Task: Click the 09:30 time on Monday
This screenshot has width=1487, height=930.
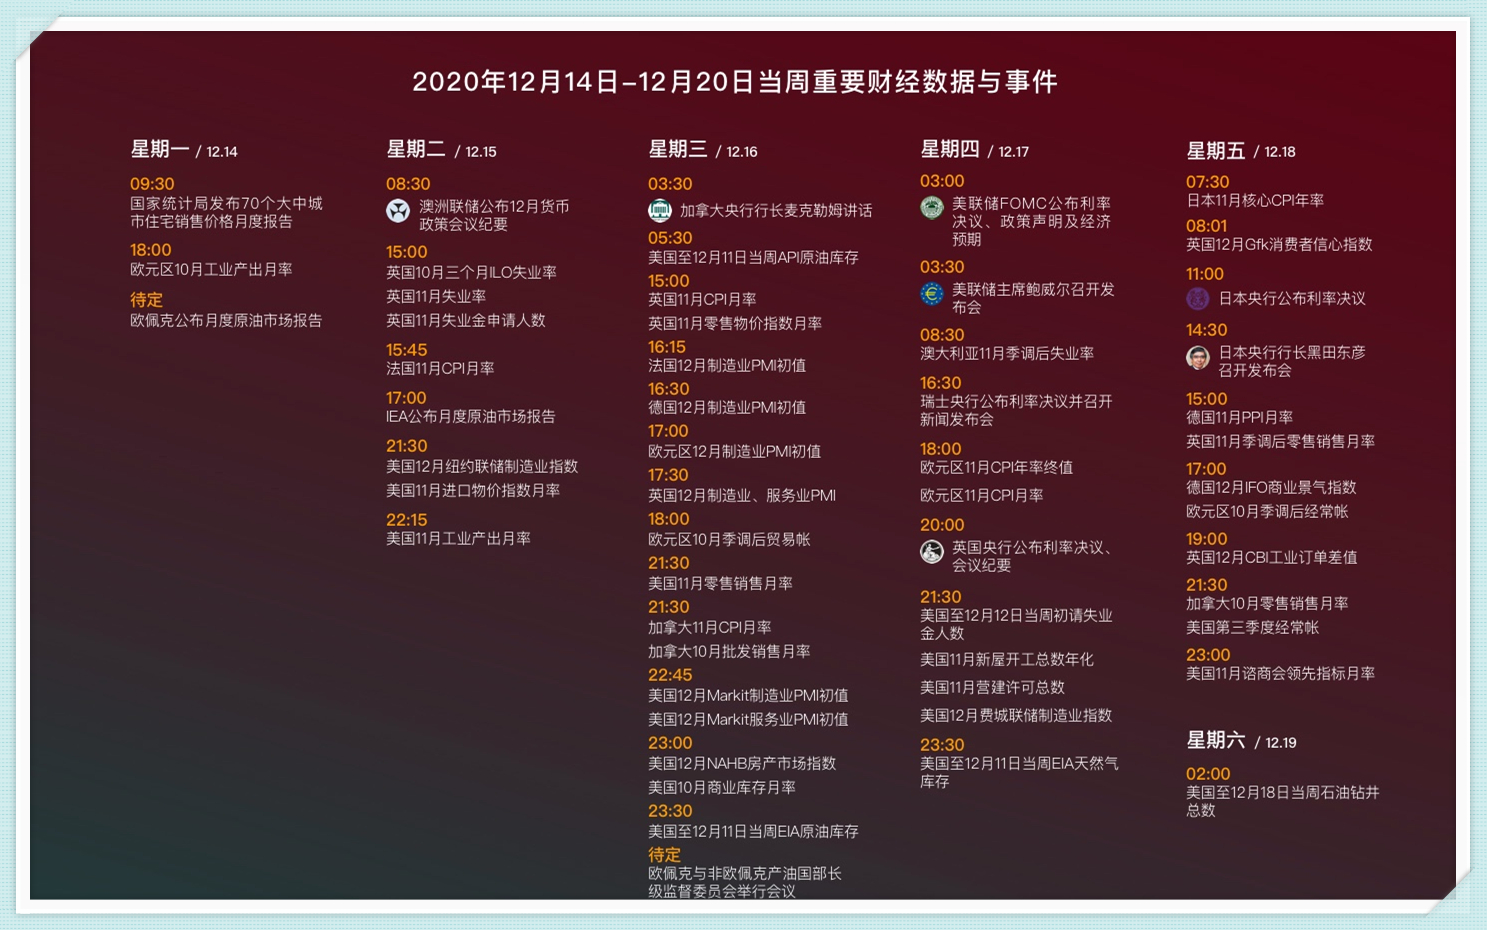Action: tap(152, 184)
